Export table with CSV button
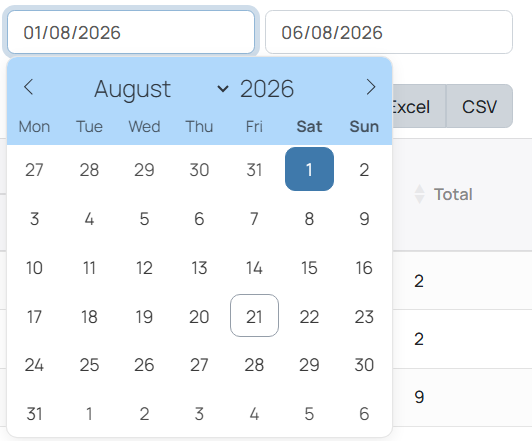Screen dimensions: 532x441 point(479,107)
